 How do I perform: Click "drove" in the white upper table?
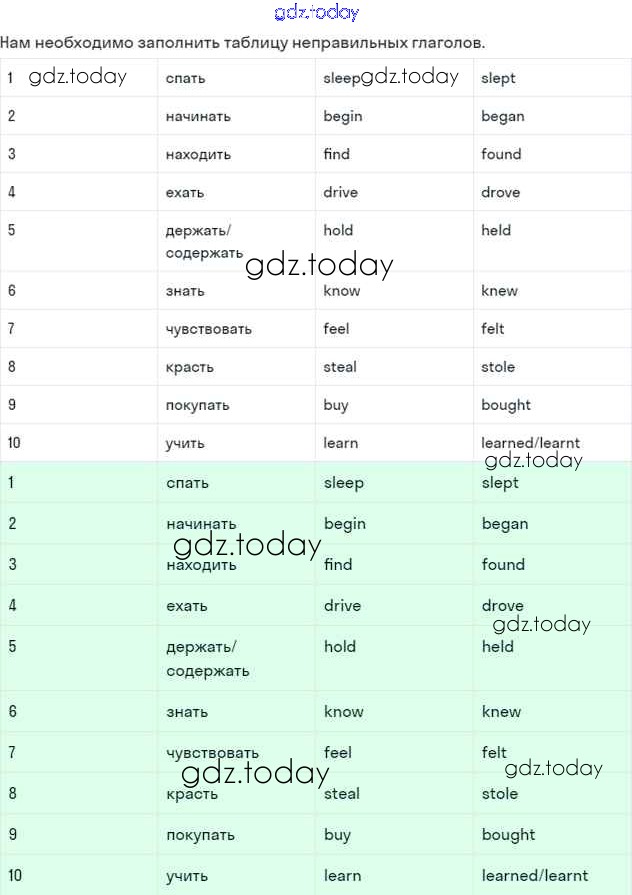pyautogui.click(x=500, y=192)
